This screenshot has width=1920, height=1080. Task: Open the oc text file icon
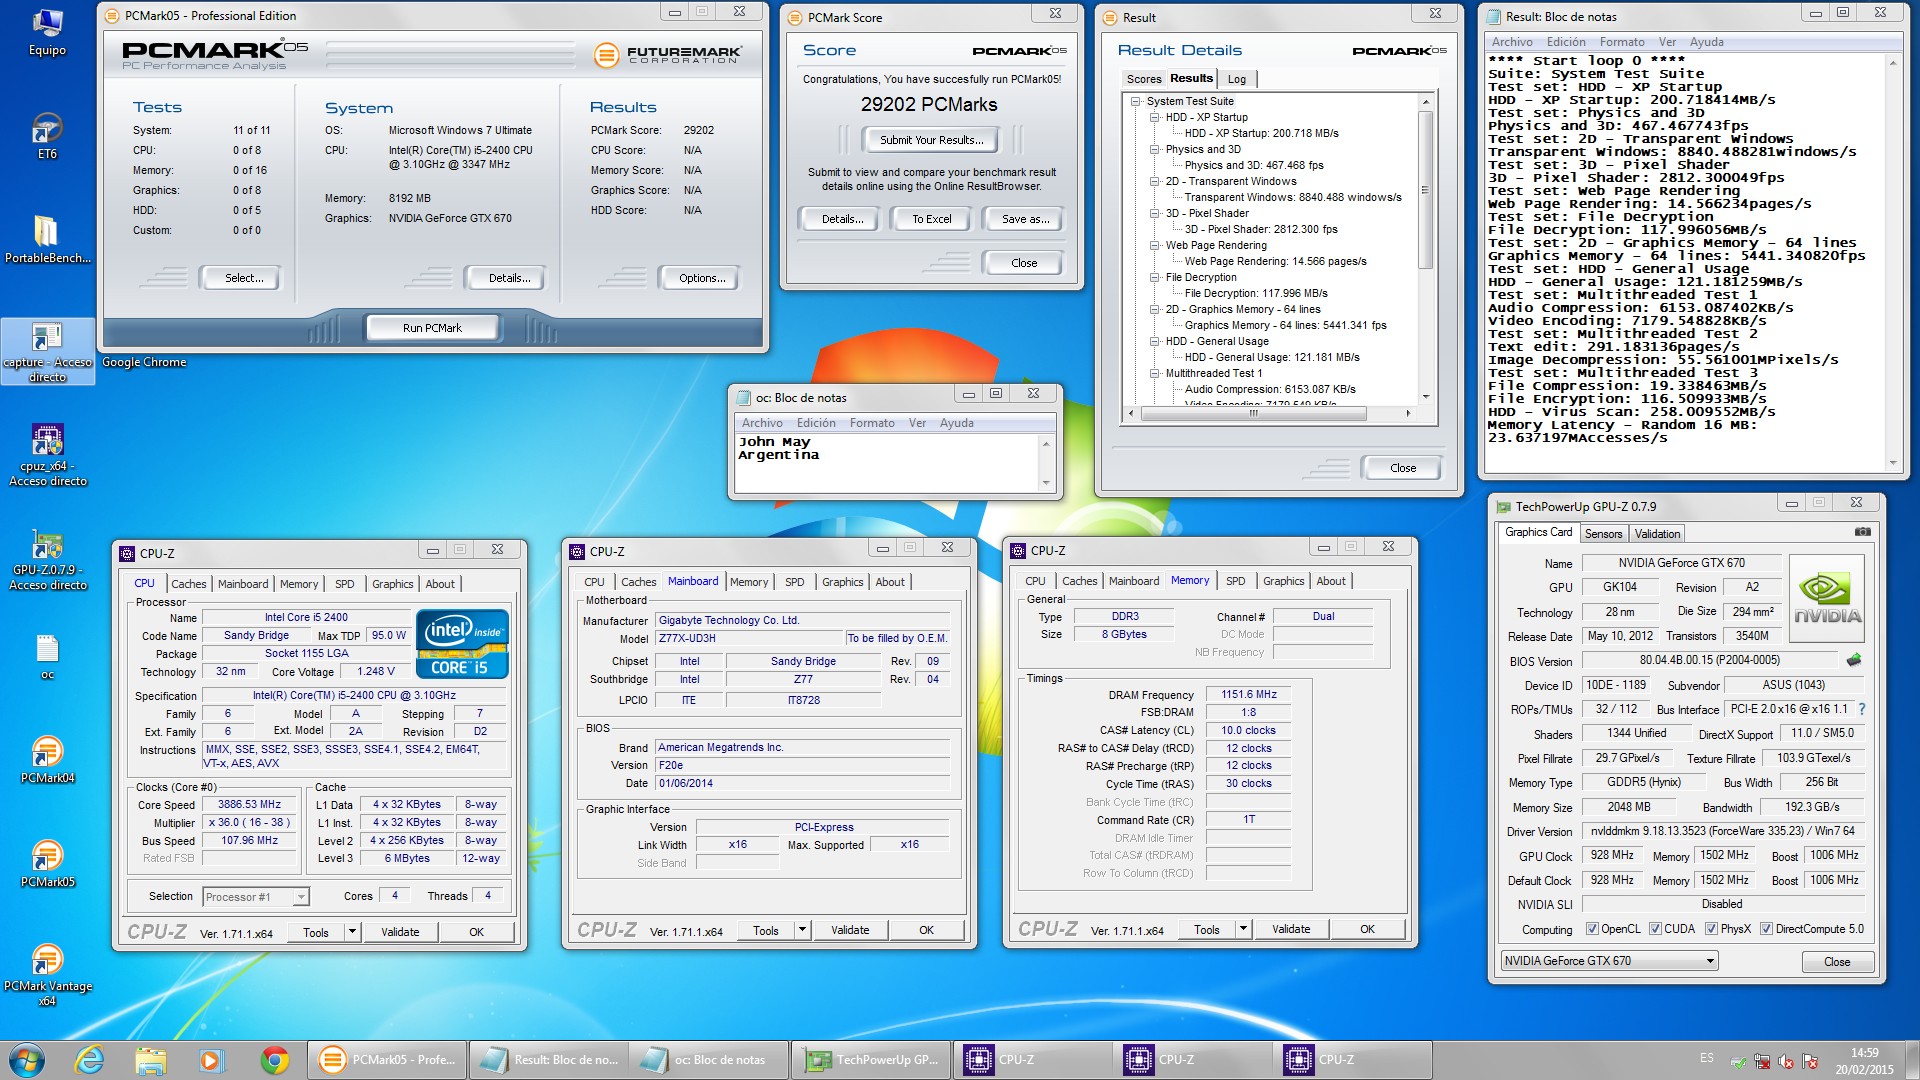(x=47, y=657)
